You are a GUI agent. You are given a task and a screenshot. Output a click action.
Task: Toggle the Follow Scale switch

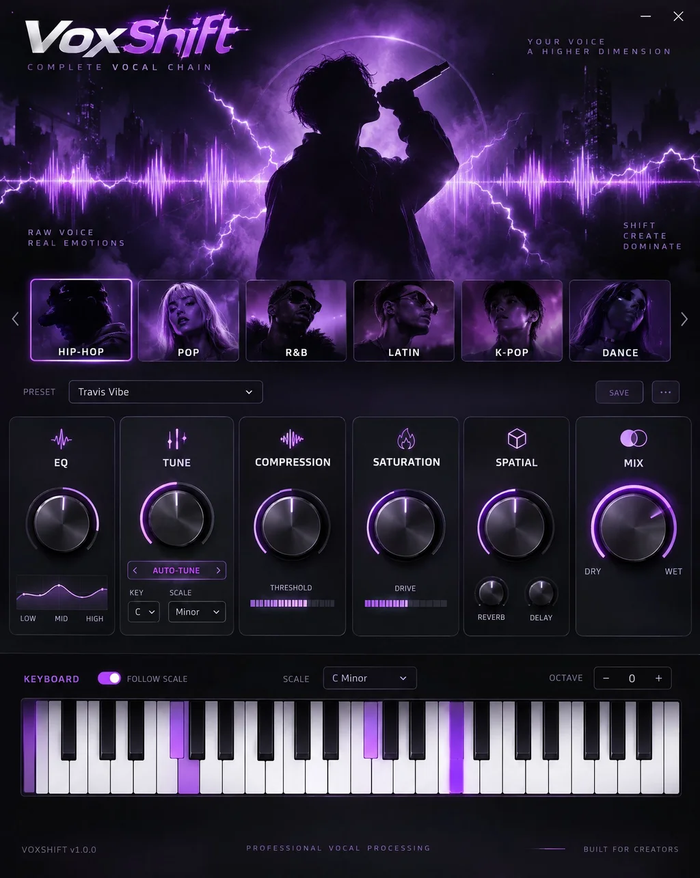(x=109, y=678)
